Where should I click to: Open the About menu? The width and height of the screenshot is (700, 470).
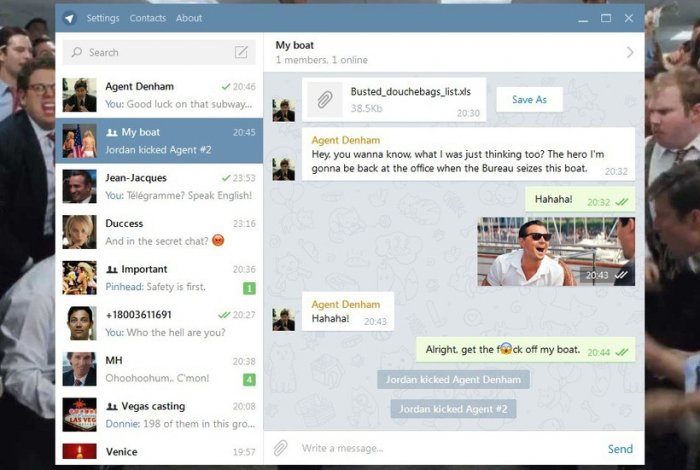189,18
